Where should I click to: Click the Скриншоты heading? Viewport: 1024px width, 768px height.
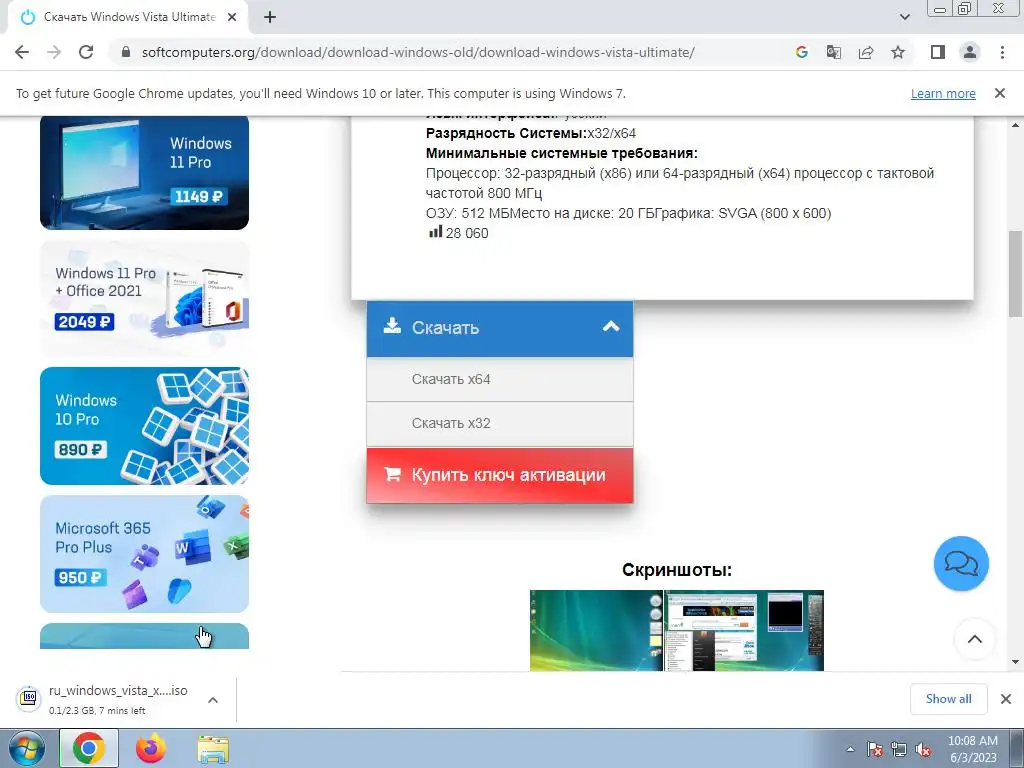coord(677,569)
